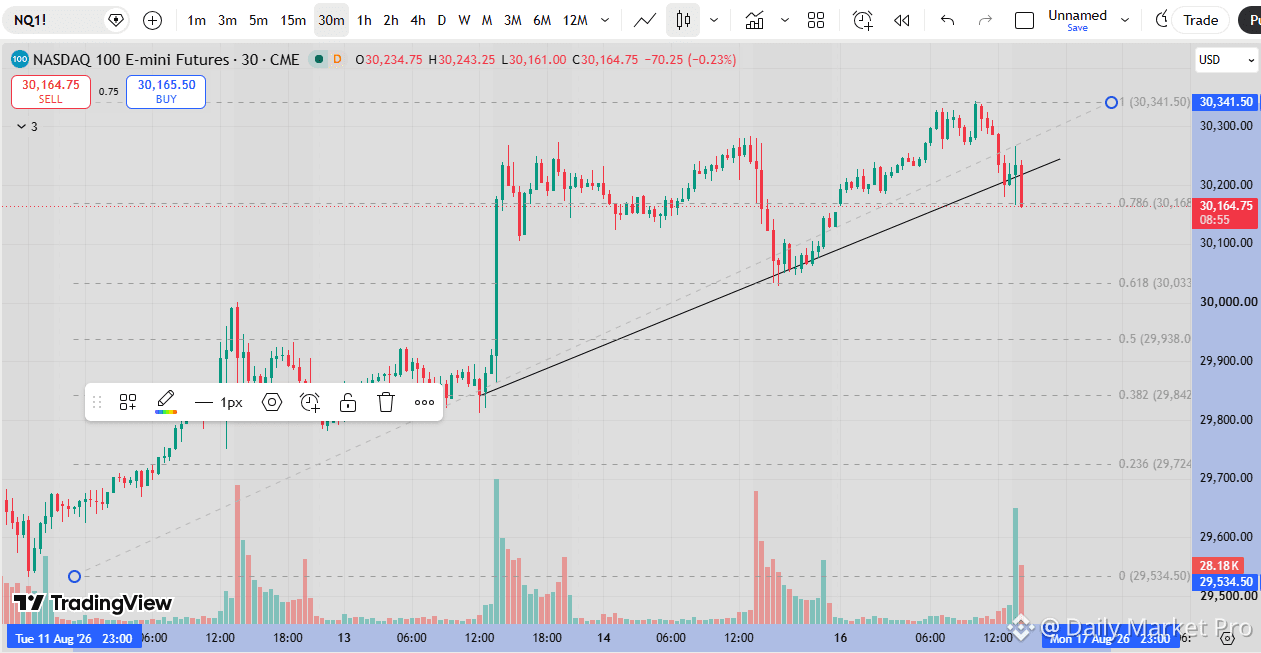Redo the chart action

[x=985, y=20]
